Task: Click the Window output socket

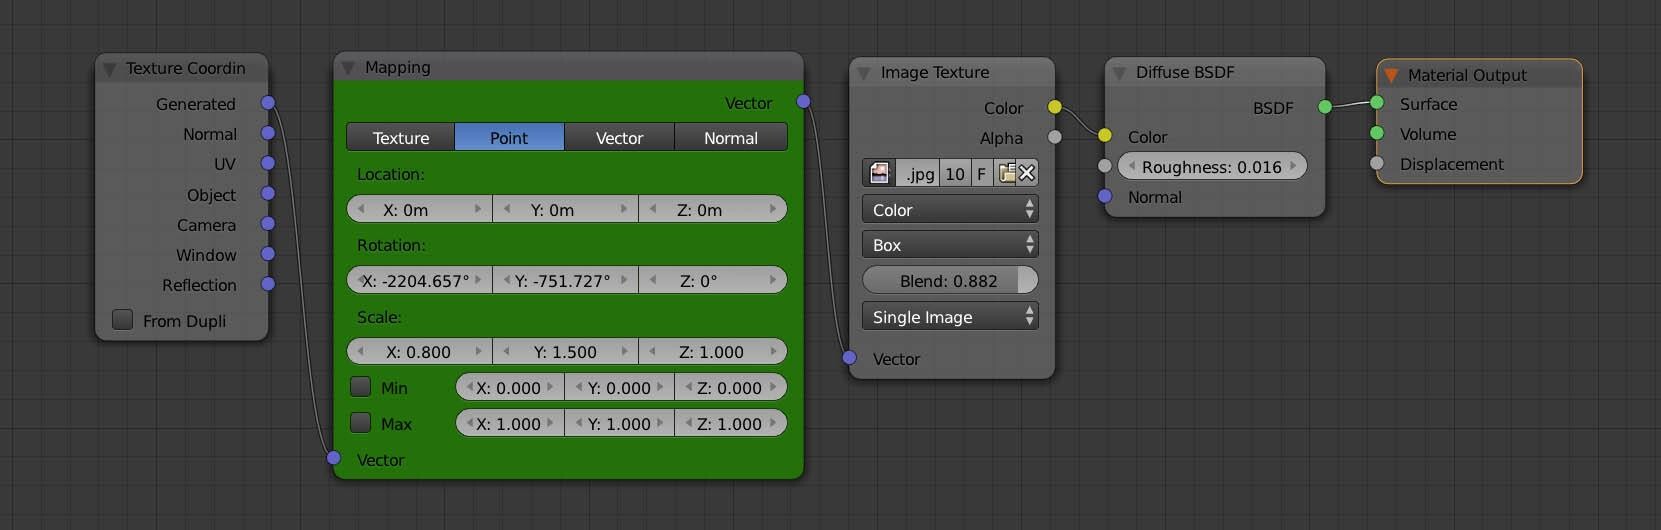Action: click(x=268, y=254)
